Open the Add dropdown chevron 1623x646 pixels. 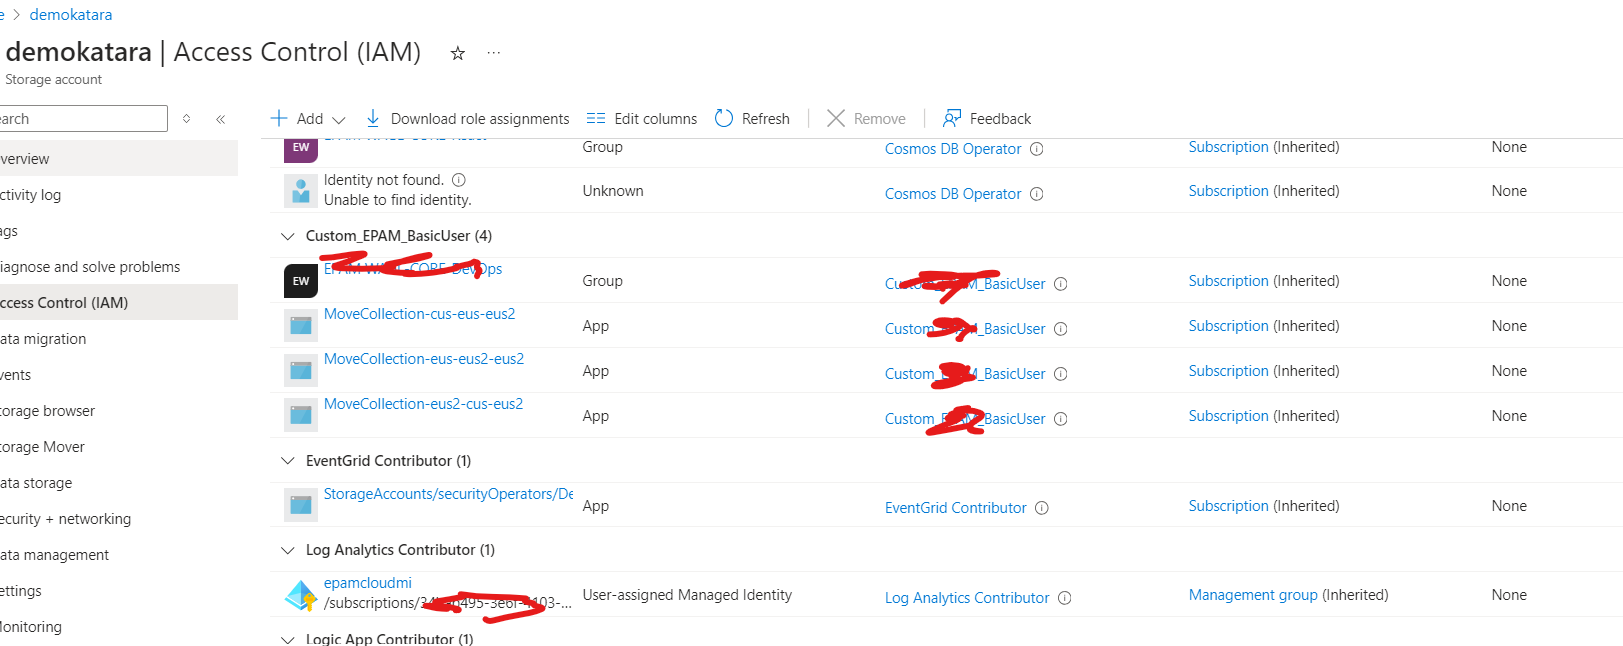pos(339,120)
